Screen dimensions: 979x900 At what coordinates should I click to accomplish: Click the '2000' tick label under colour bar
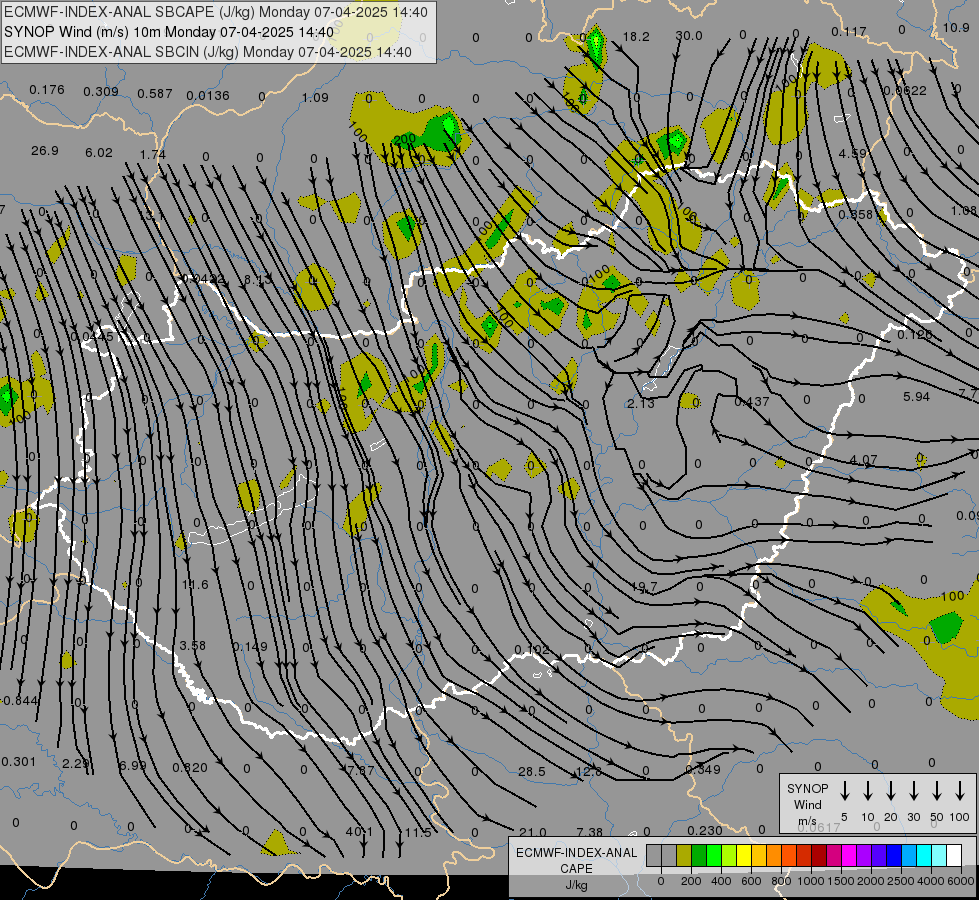pos(871,881)
